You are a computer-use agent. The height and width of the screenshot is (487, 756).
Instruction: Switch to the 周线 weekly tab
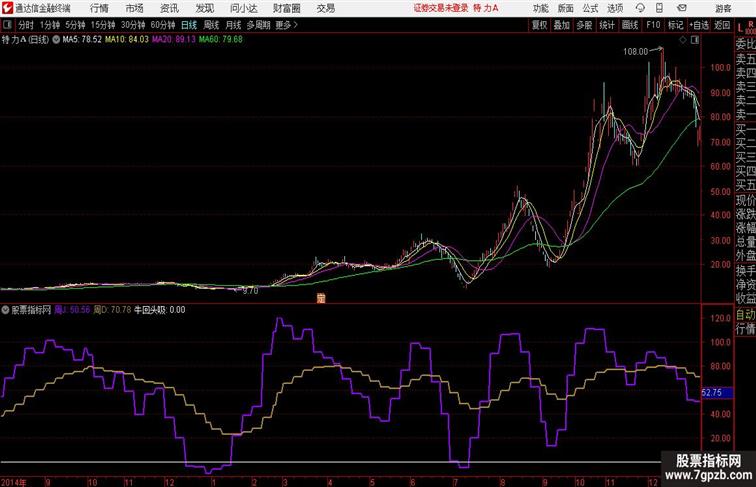pos(211,25)
